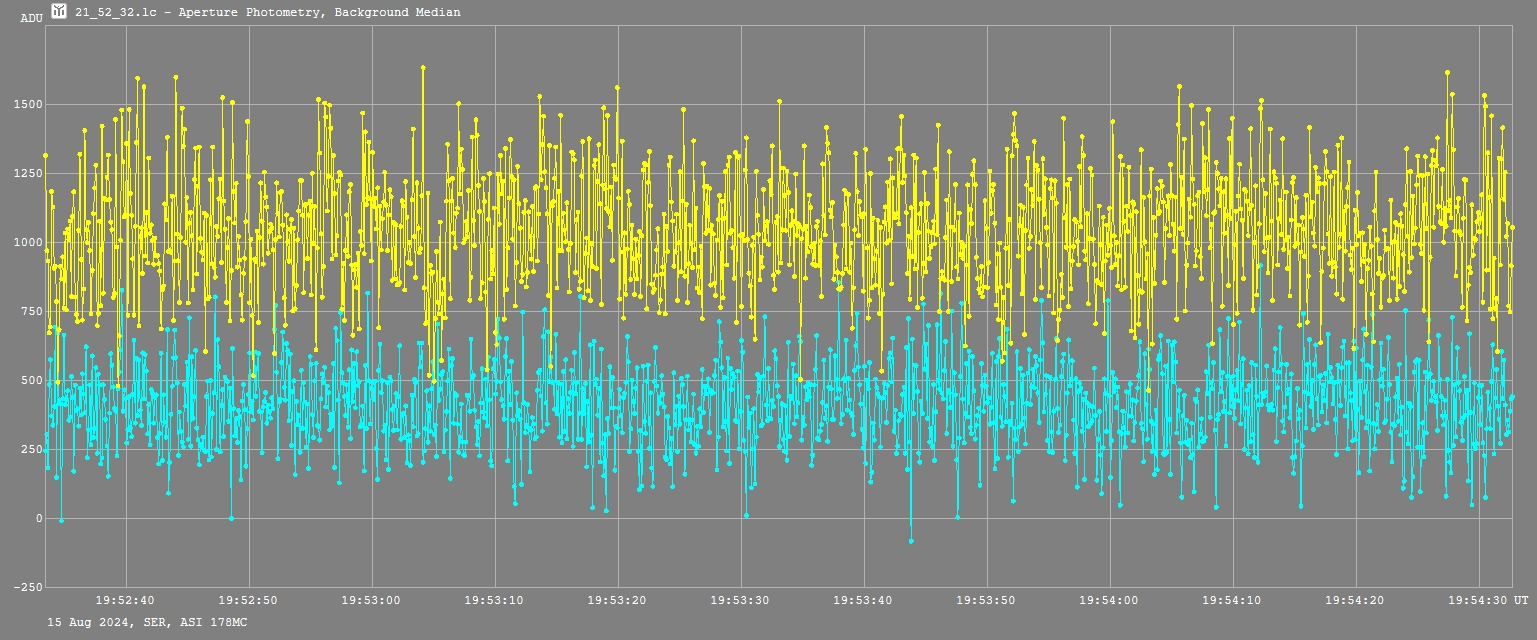Select the 19:53:00 time axis label
The image size is (1537, 640).
click(x=371, y=600)
